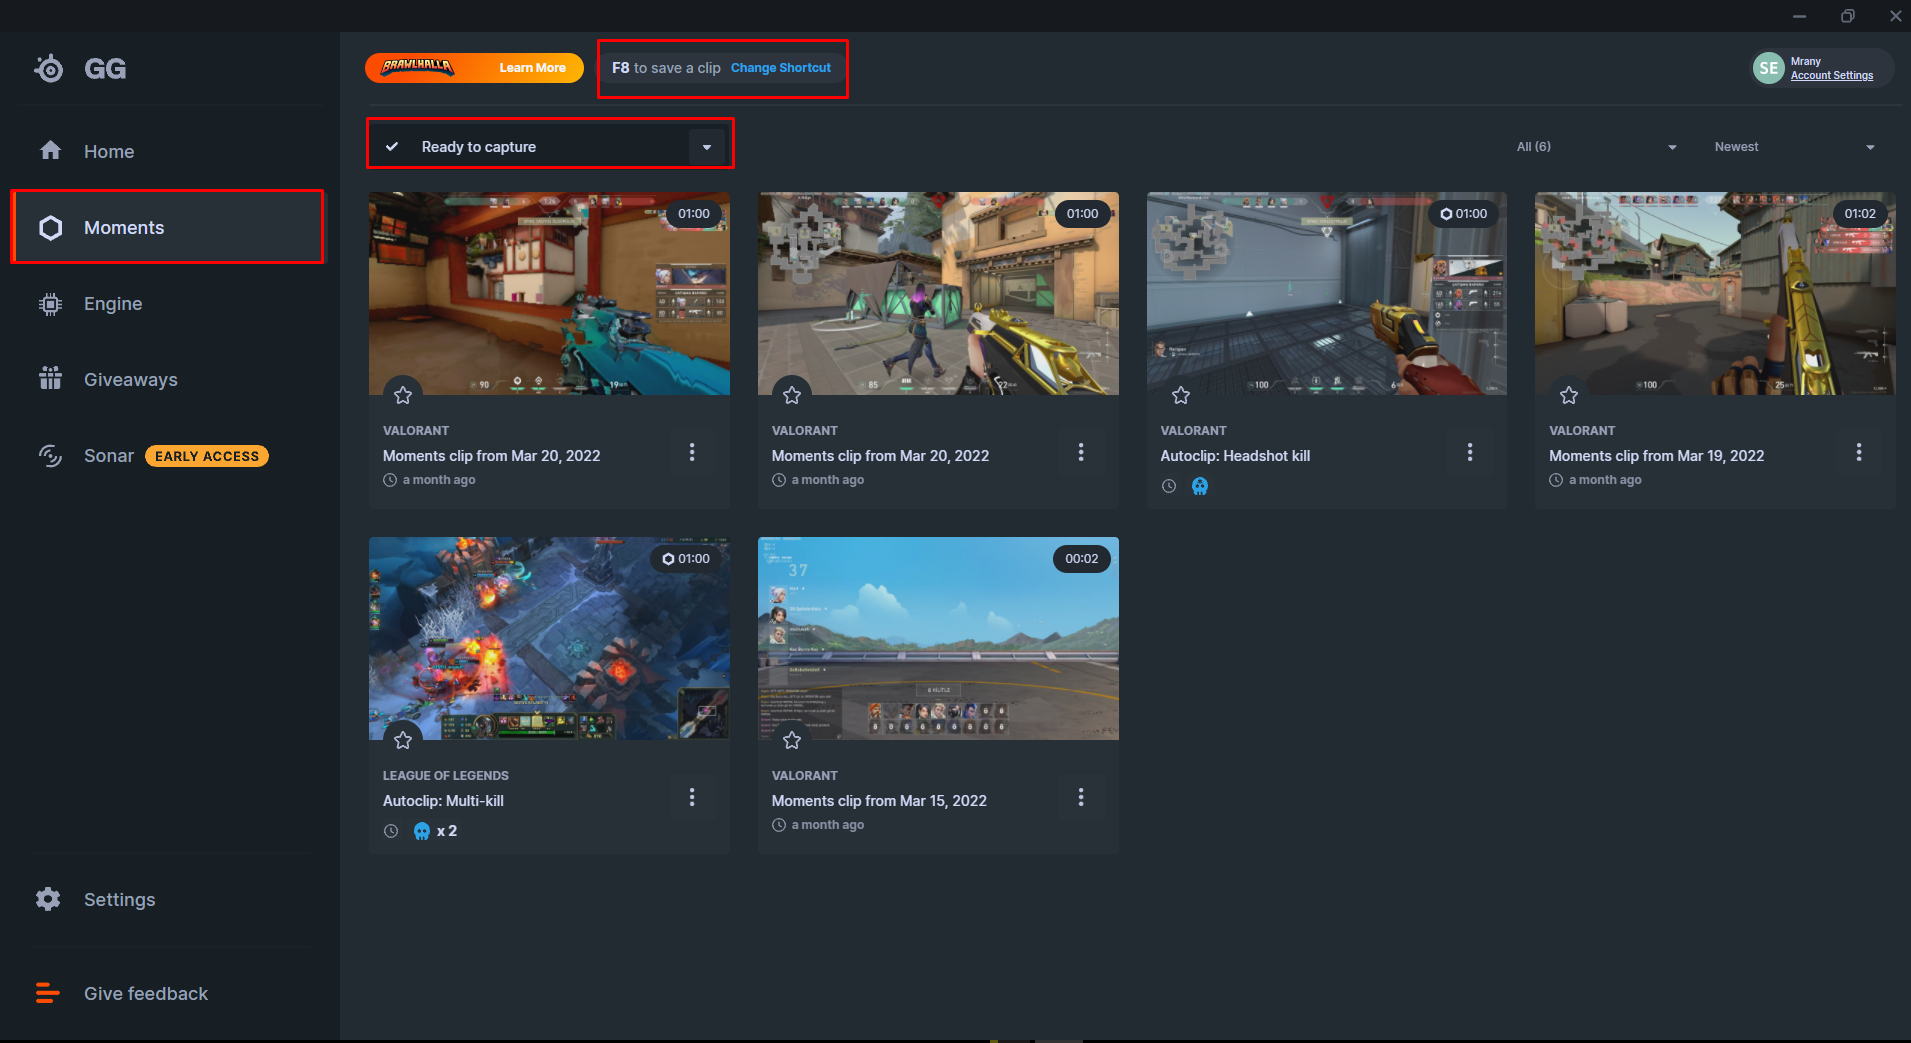The width and height of the screenshot is (1911, 1043).
Task: Click Learn More on Brawlhalla banner
Action: pos(532,68)
